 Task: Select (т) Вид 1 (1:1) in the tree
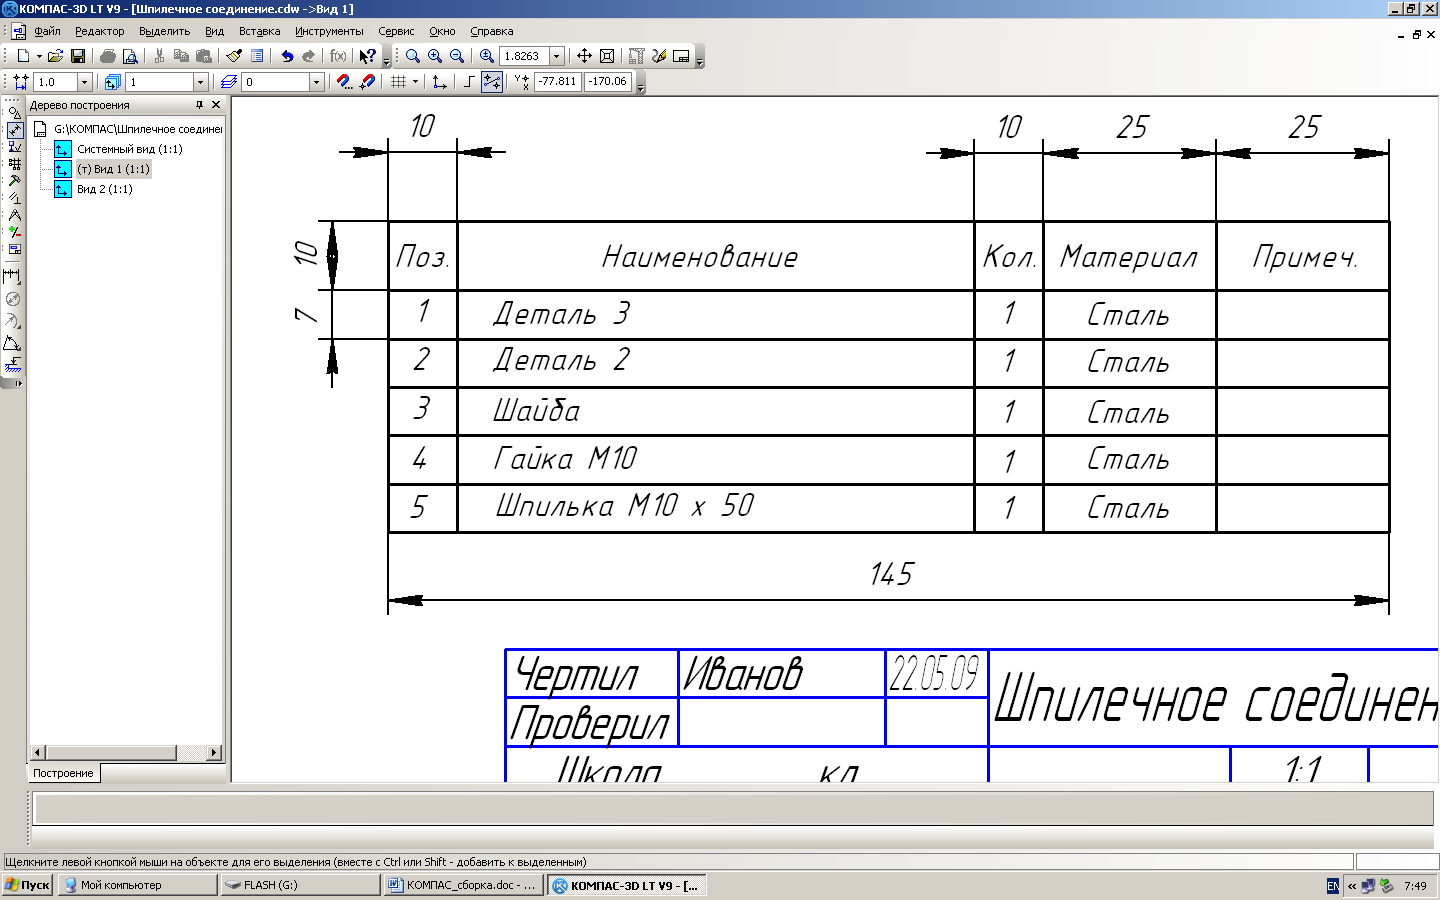[113, 169]
